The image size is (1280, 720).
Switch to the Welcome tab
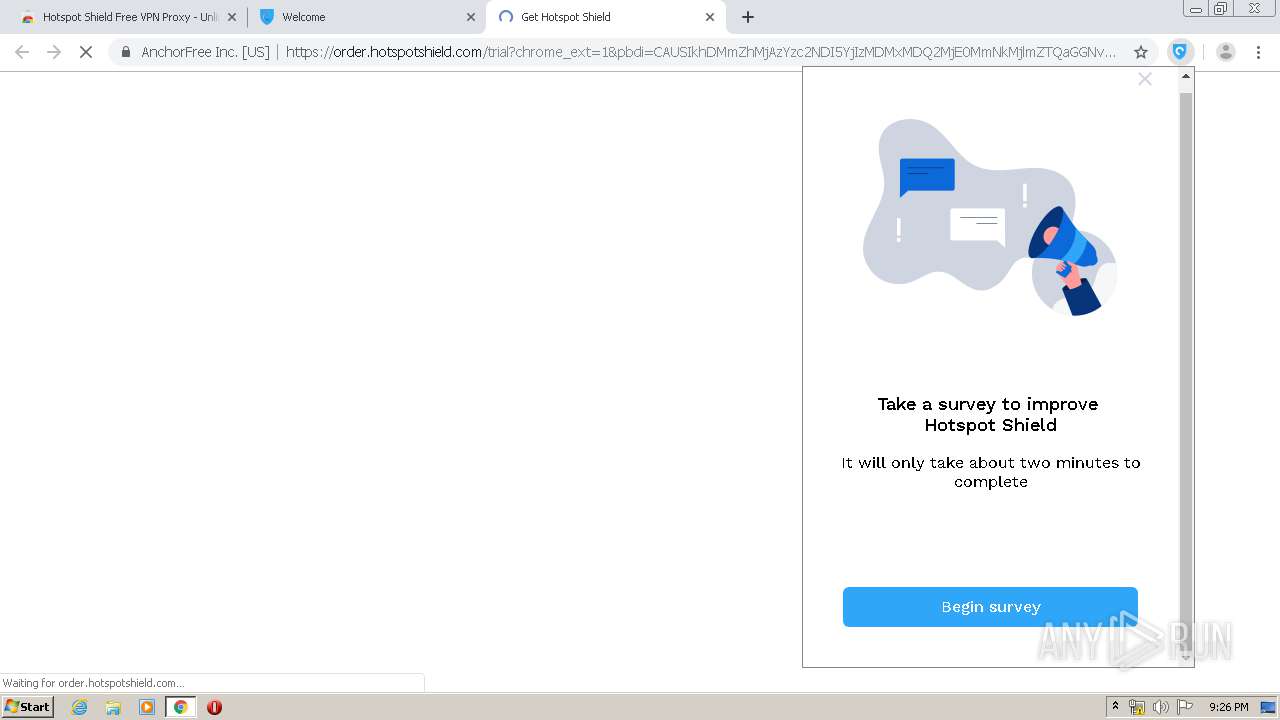pos(365,17)
